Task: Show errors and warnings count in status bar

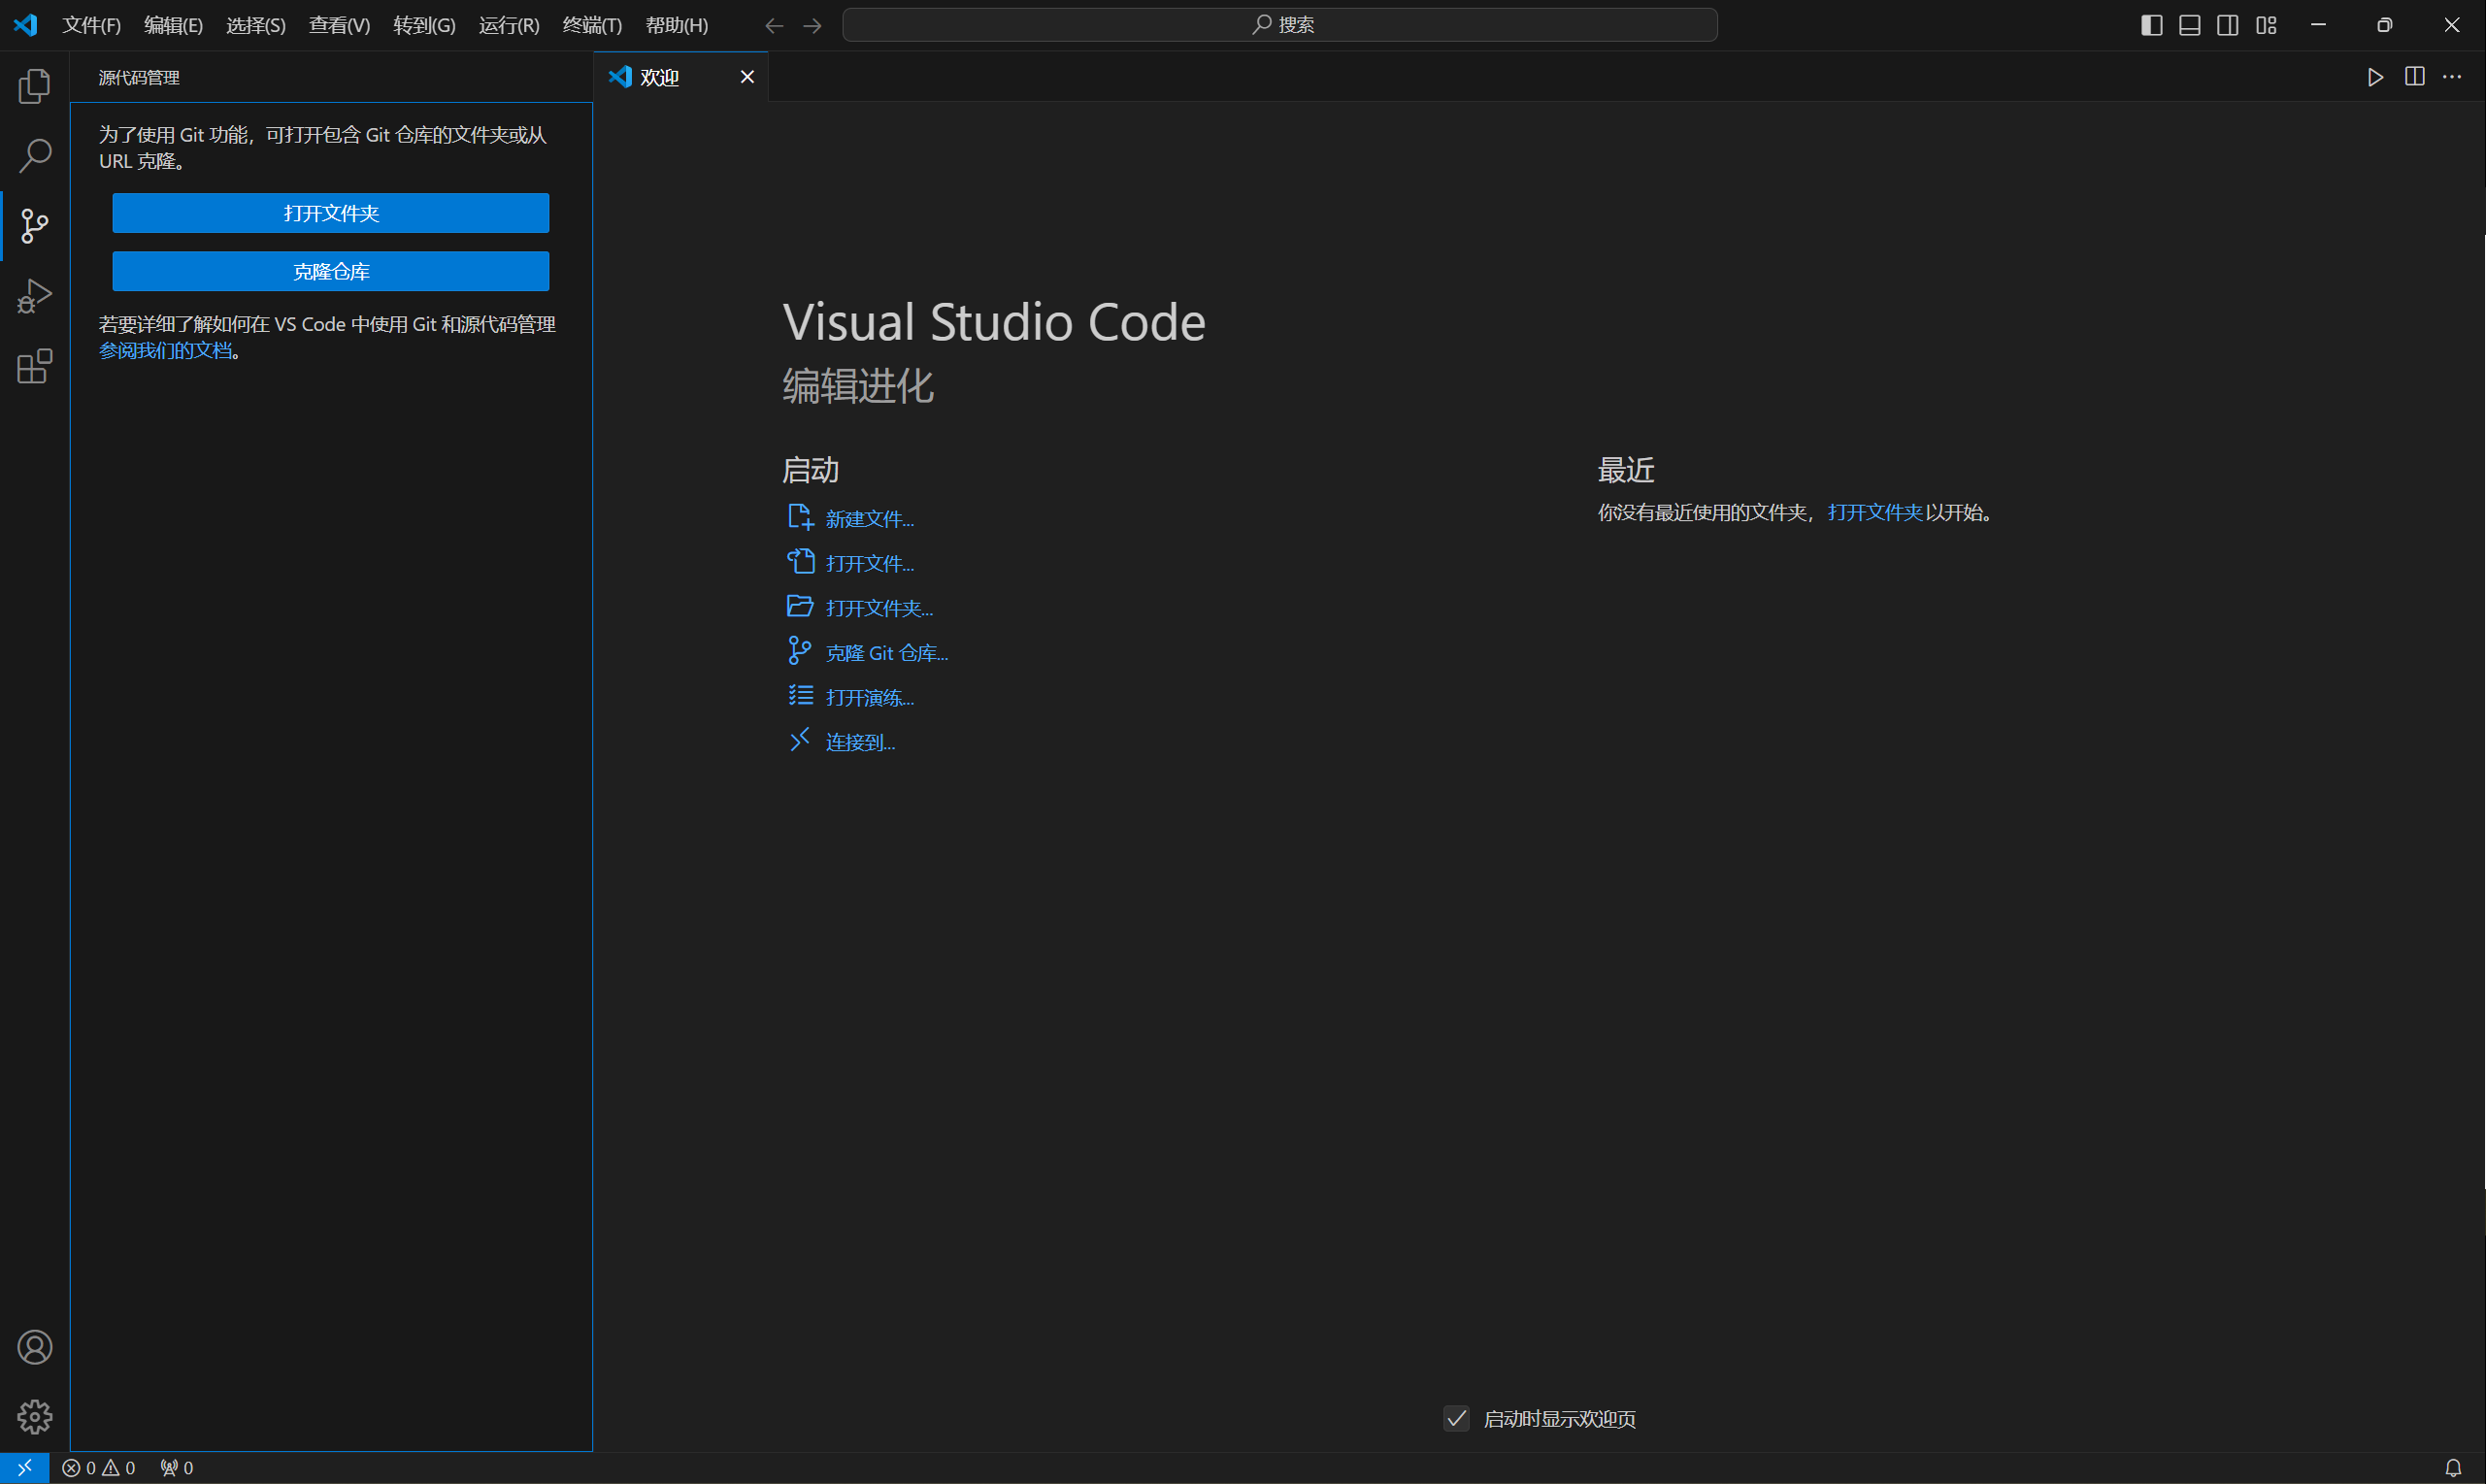Action: point(98,1467)
